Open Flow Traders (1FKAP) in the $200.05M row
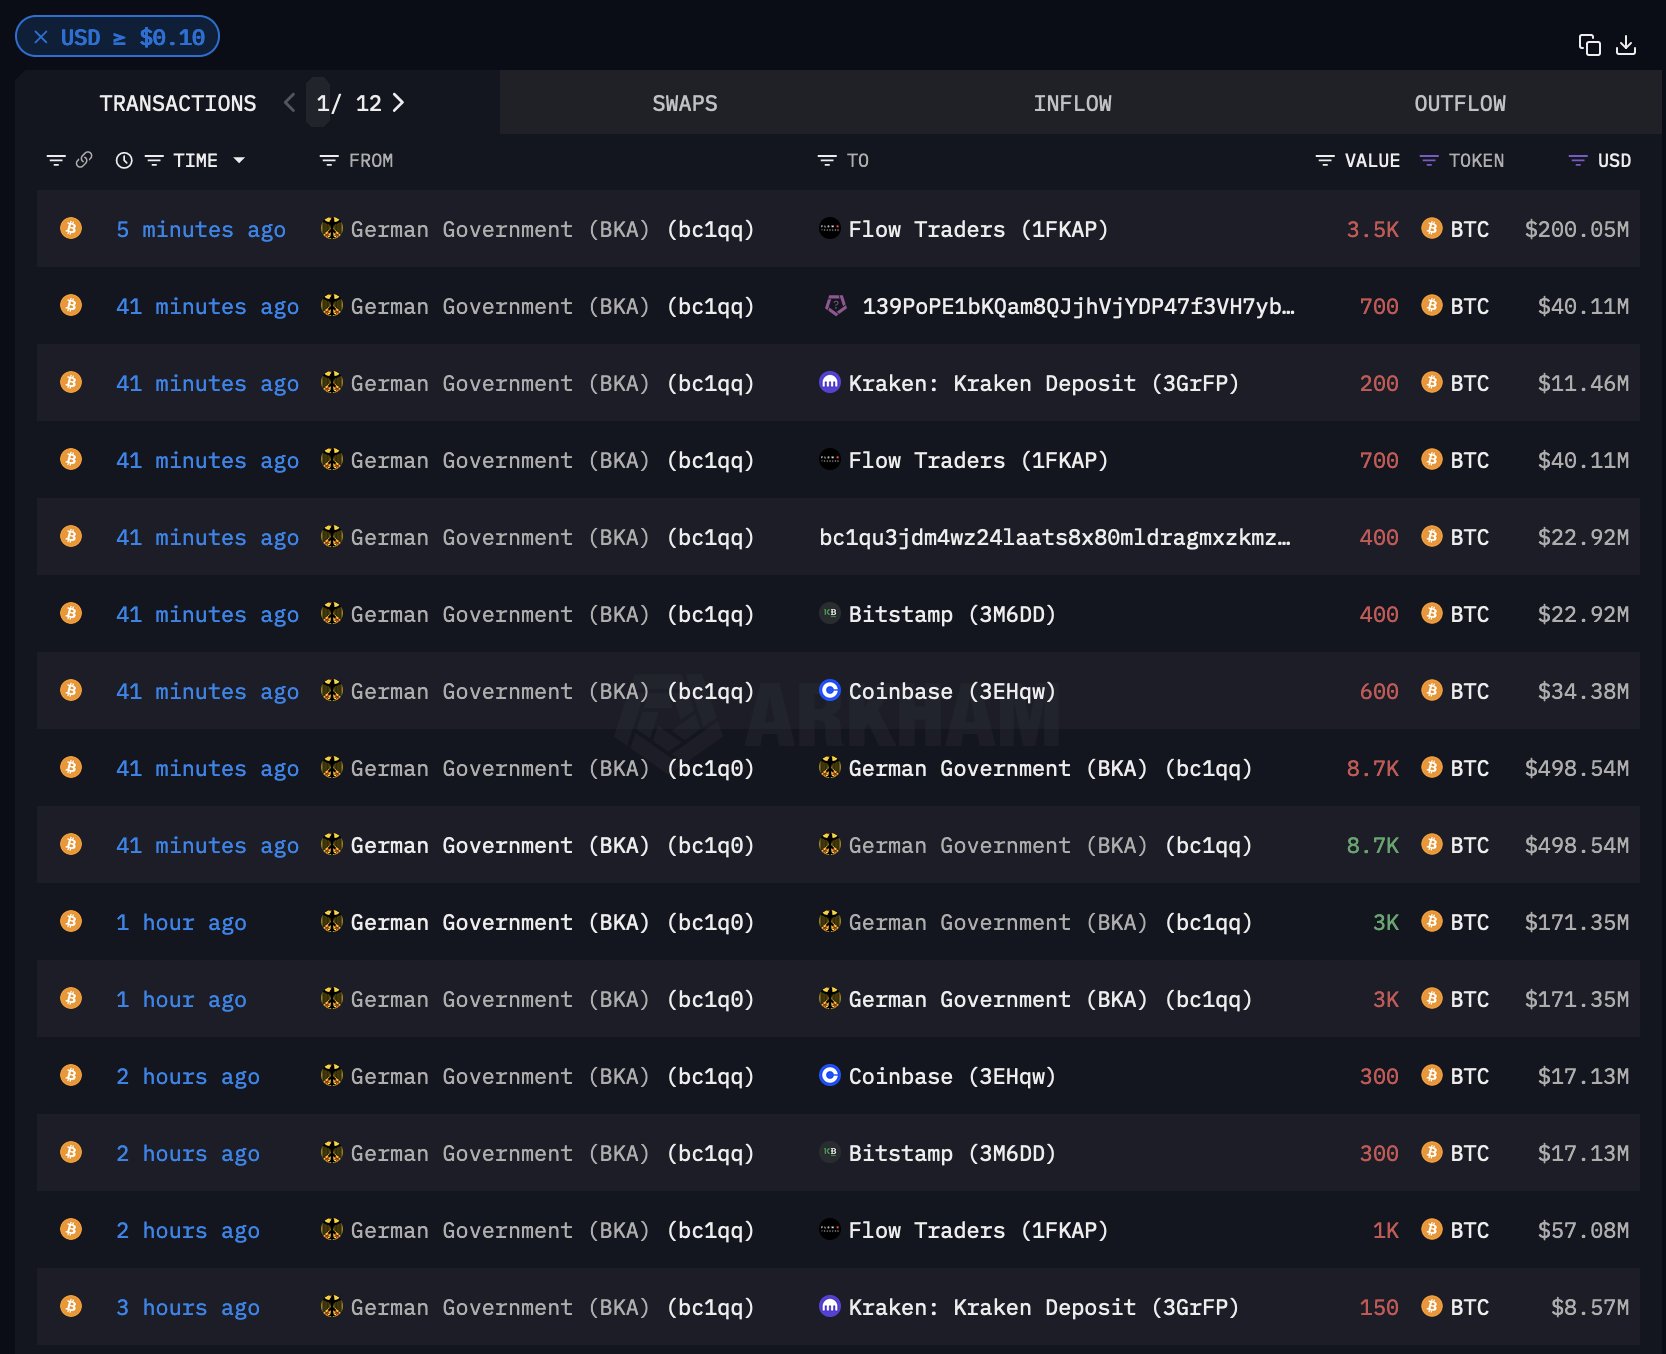 coord(978,229)
